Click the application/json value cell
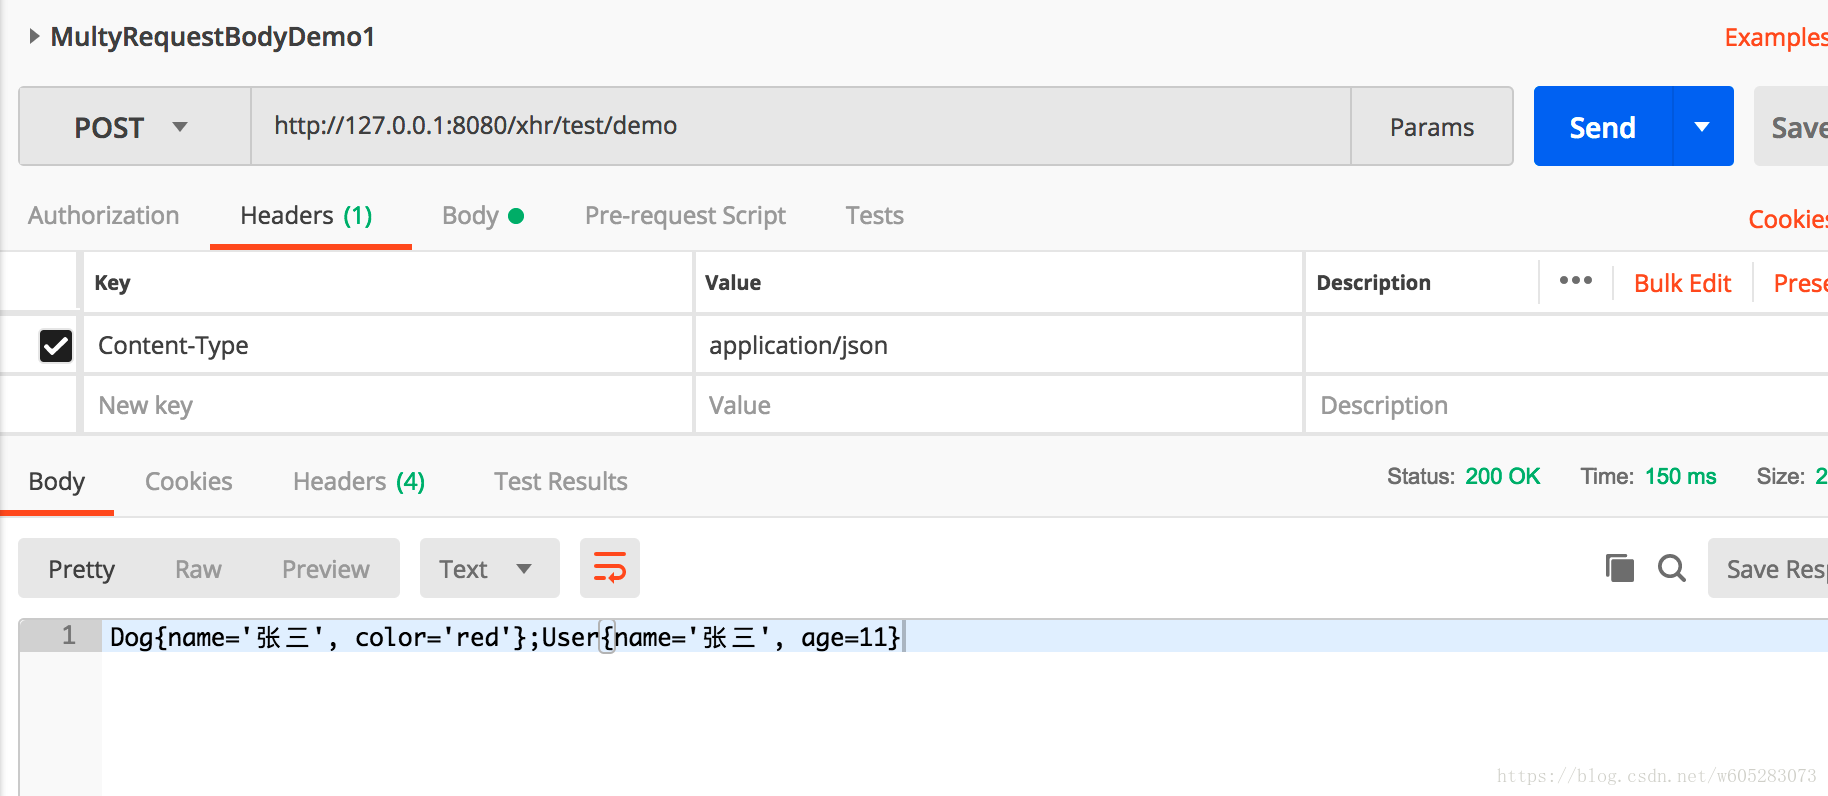The height and width of the screenshot is (796, 1828). click(x=998, y=346)
